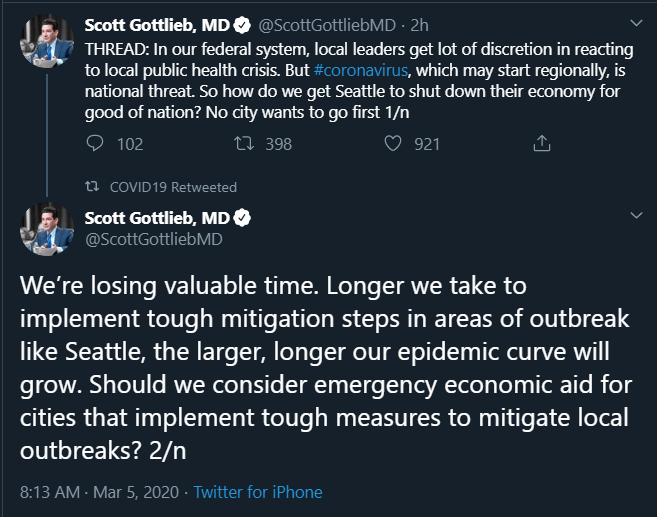Click the retweet icon on first tweet
Viewport: 657px width, 517px height.
[243, 143]
